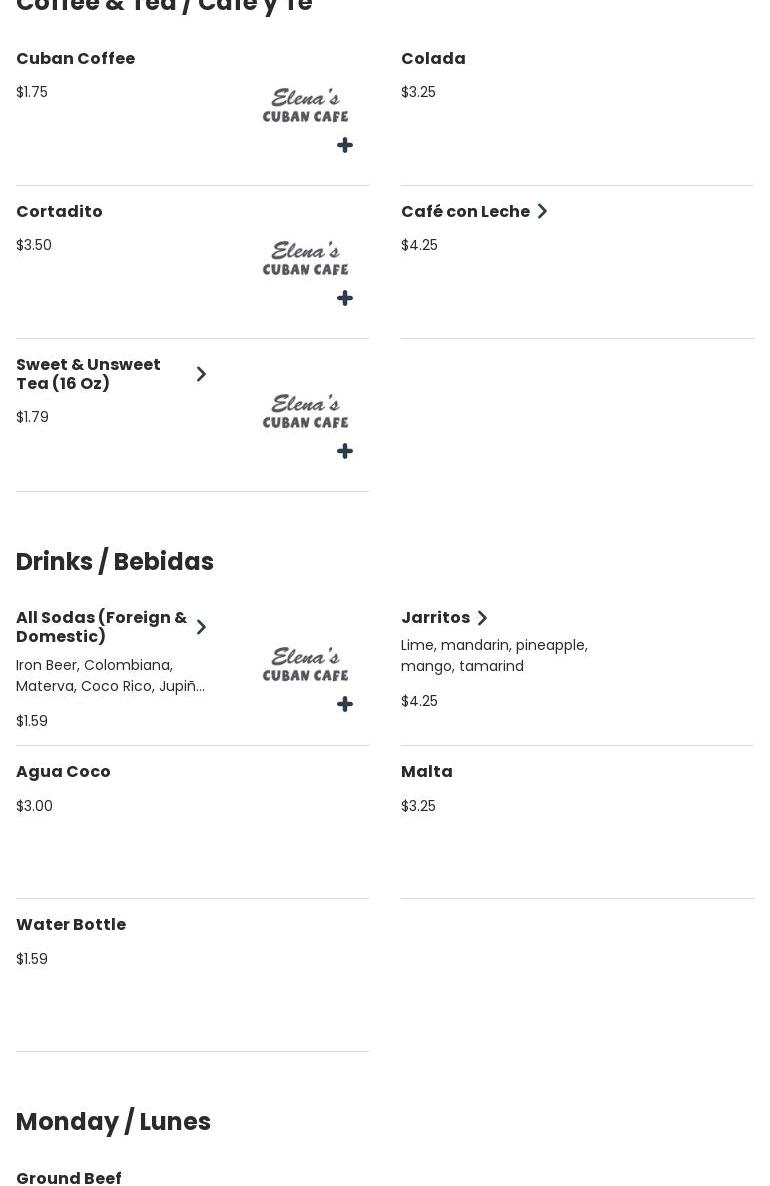770x1186 pixels.
Task: Add Cuban Coffee with the plus icon
Action: click(345, 146)
